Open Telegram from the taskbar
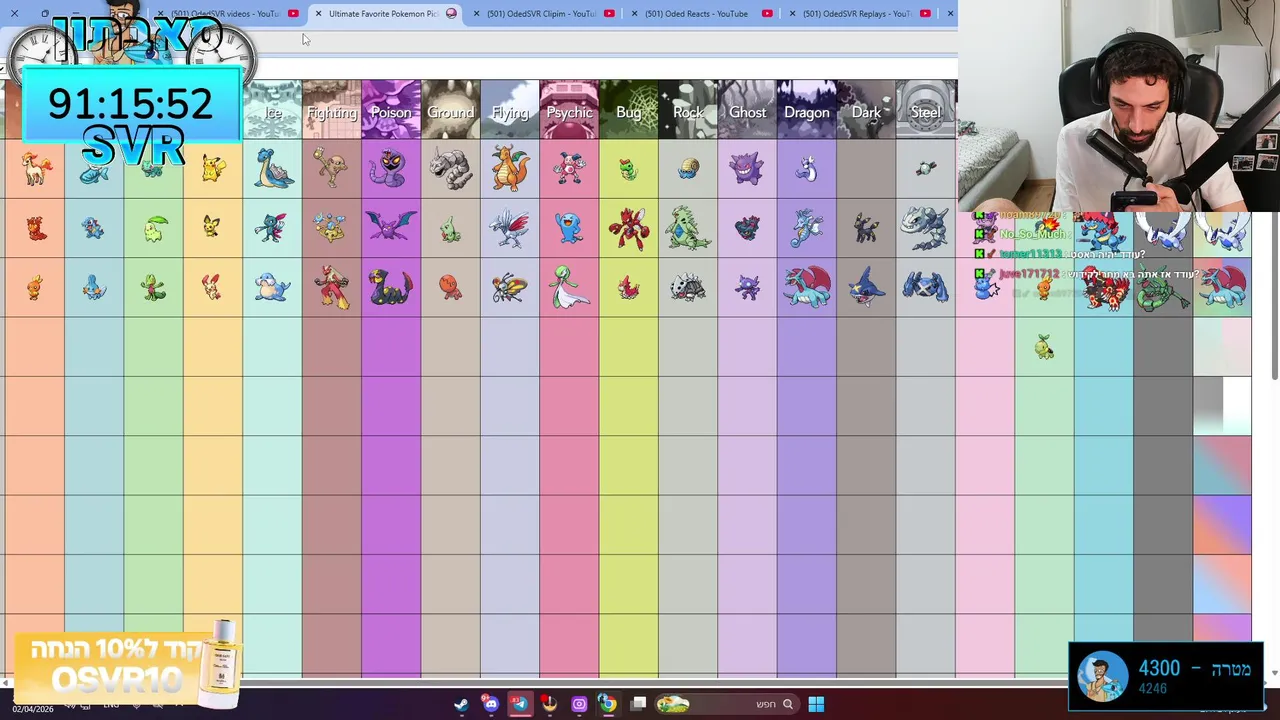This screenshot has width=1280, height=720. point(519,704)
